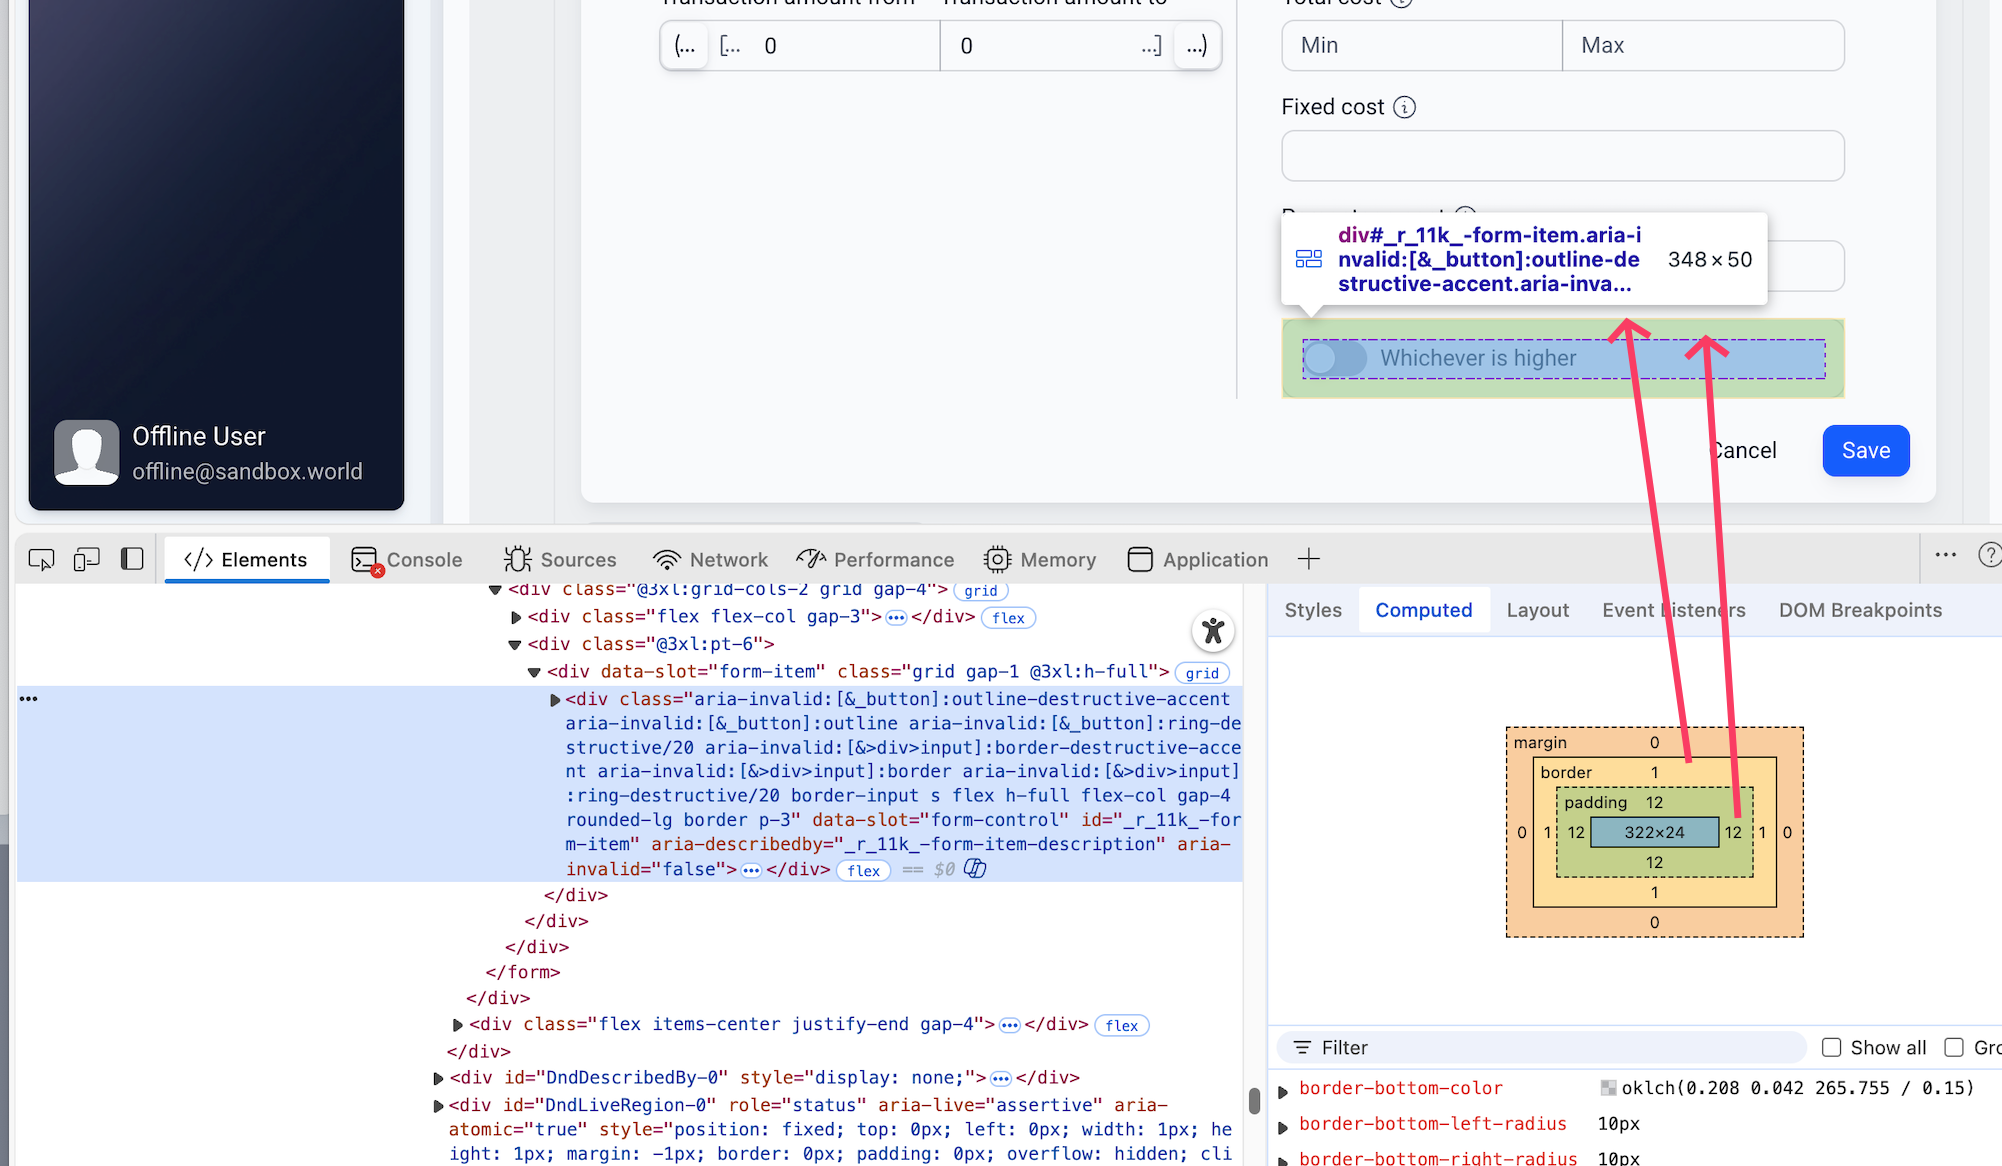Viewport: 2002px width, 1166px height.
Task: Click the tooltip flex layout icon
Action: [1309, 259]
